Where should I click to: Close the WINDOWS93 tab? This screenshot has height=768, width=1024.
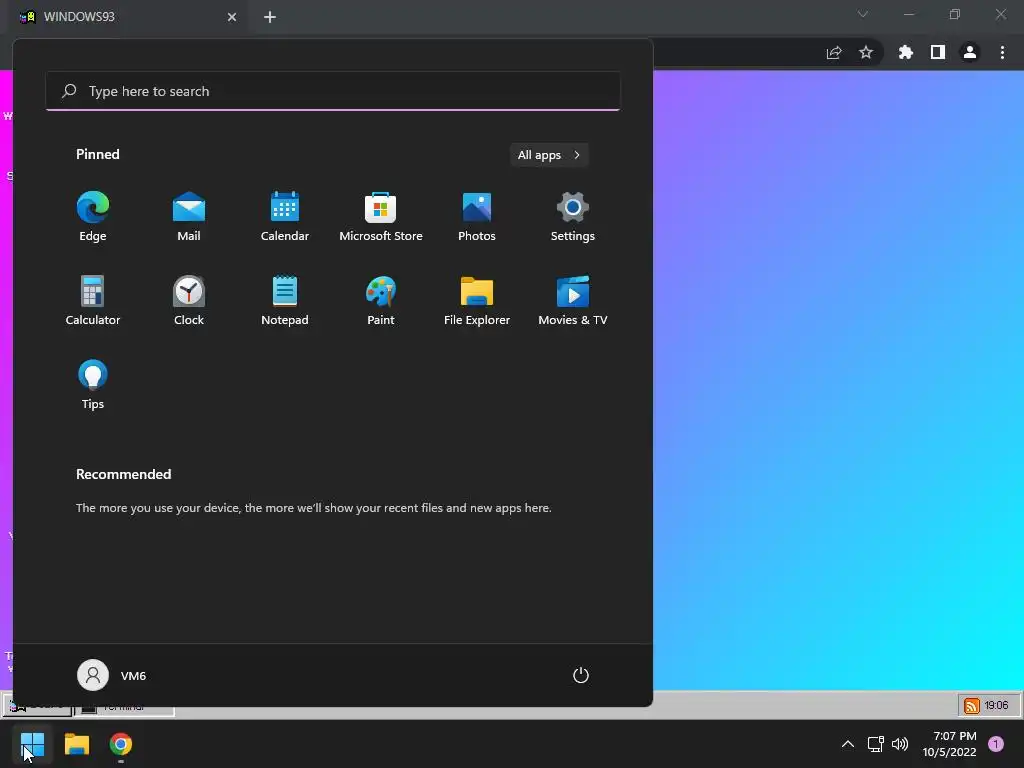pos(232,17)
